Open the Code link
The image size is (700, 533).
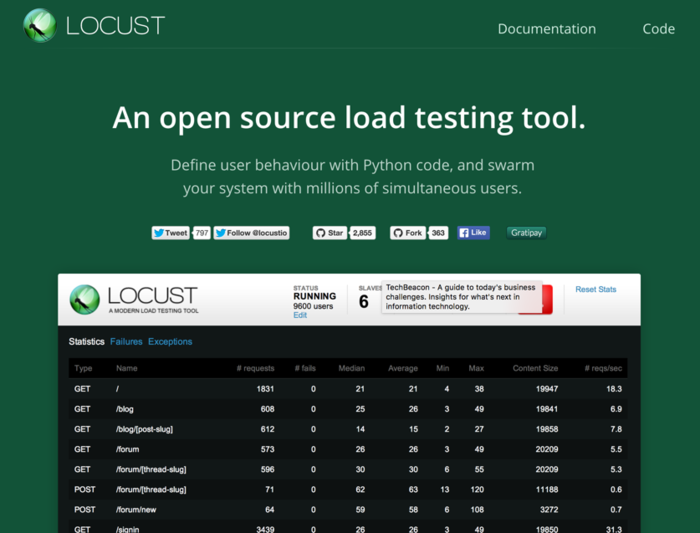(658, 29)
